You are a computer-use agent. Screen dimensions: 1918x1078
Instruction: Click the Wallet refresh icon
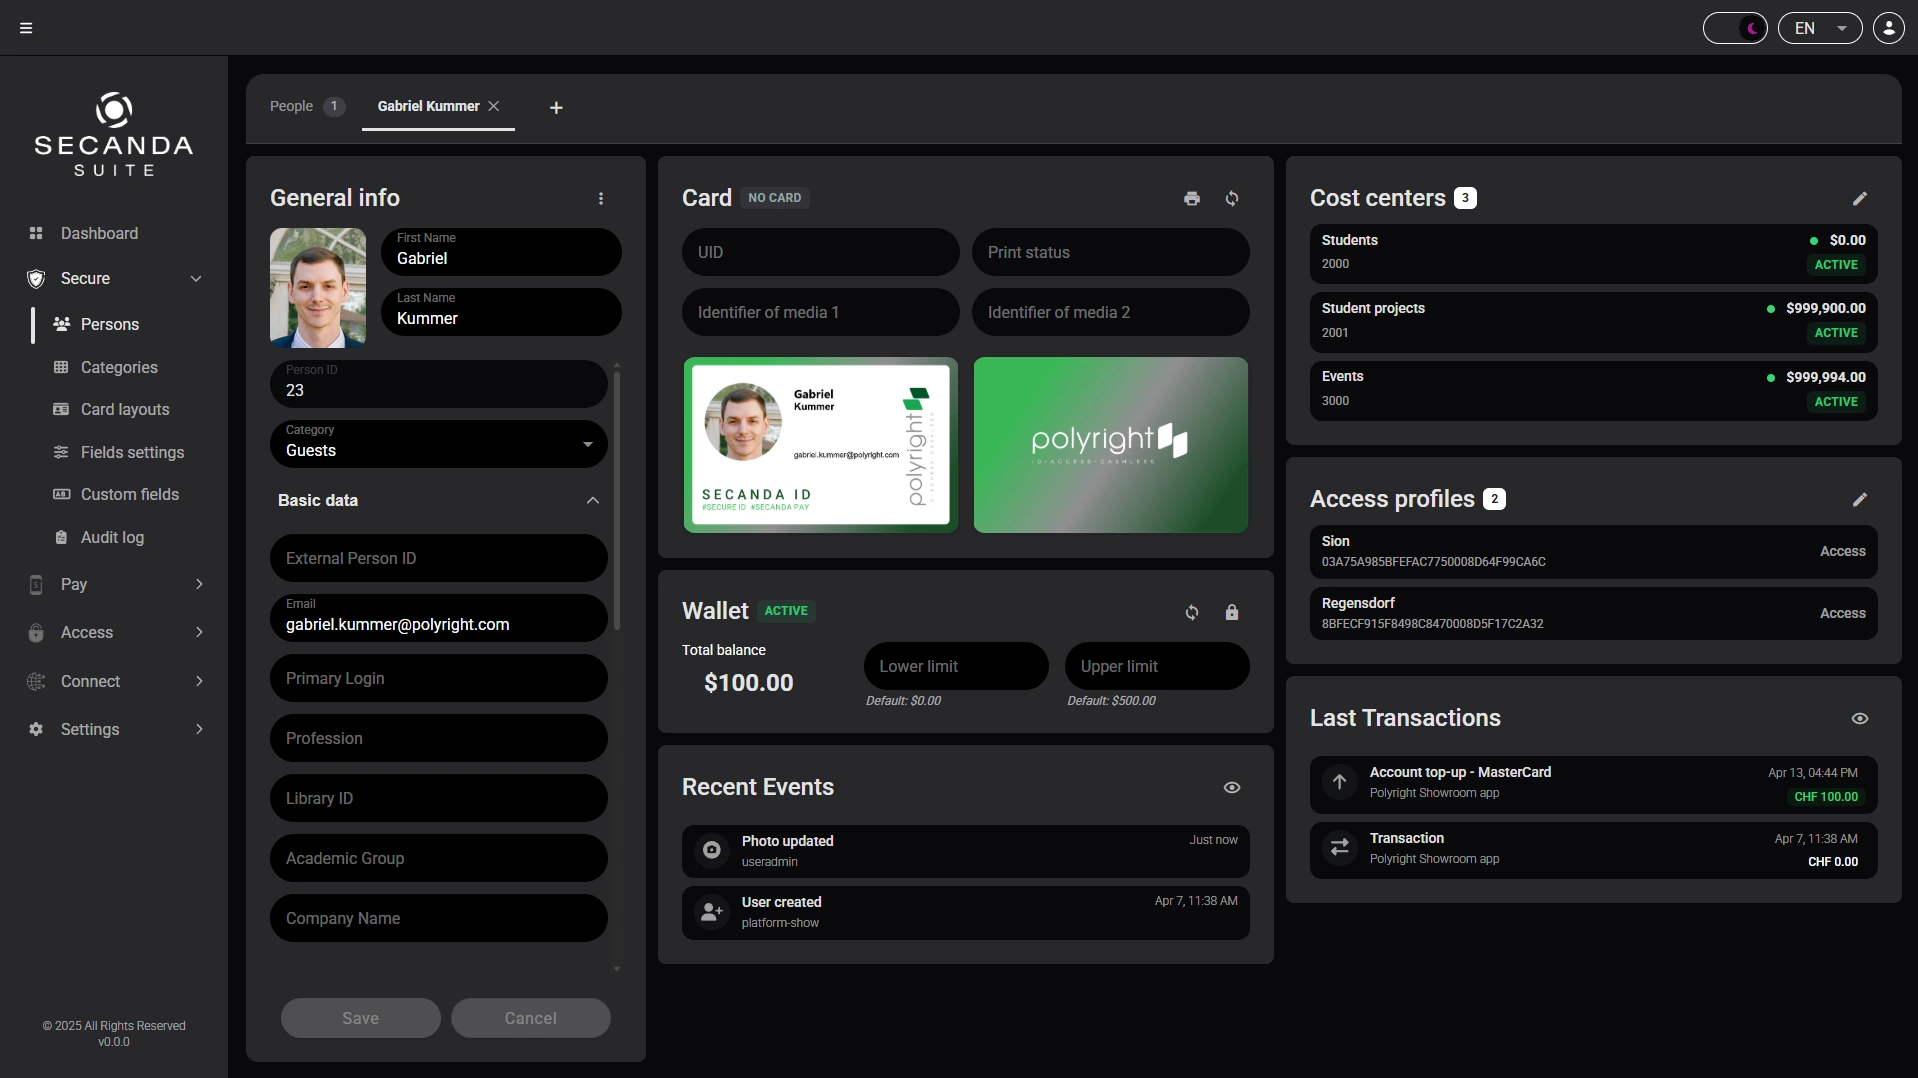(x=1191, y=612)
